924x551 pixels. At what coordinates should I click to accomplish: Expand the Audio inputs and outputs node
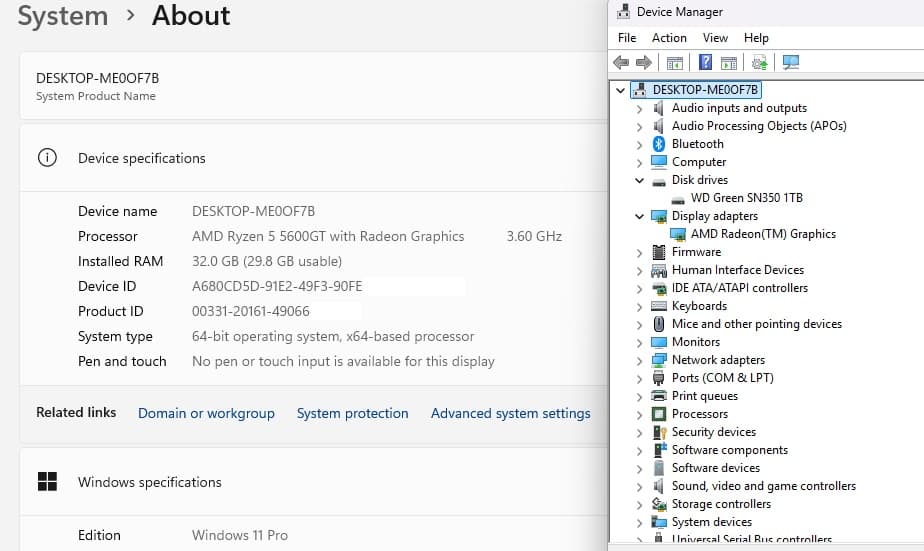click(639, 108)
